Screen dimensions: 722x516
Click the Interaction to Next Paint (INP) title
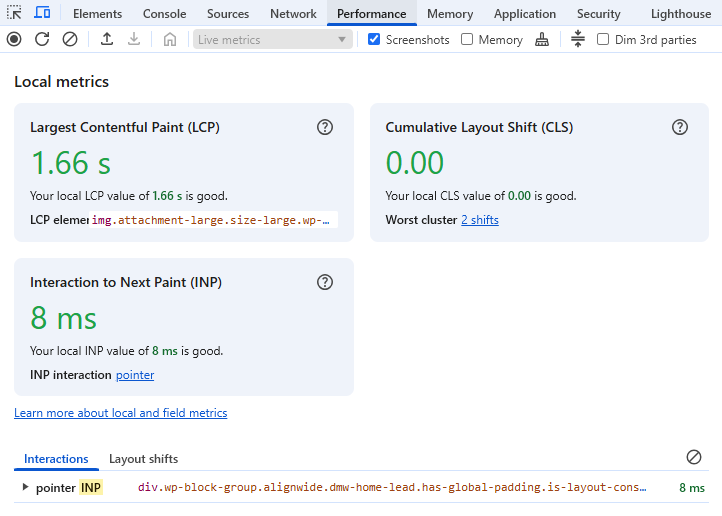coord(126,283)
